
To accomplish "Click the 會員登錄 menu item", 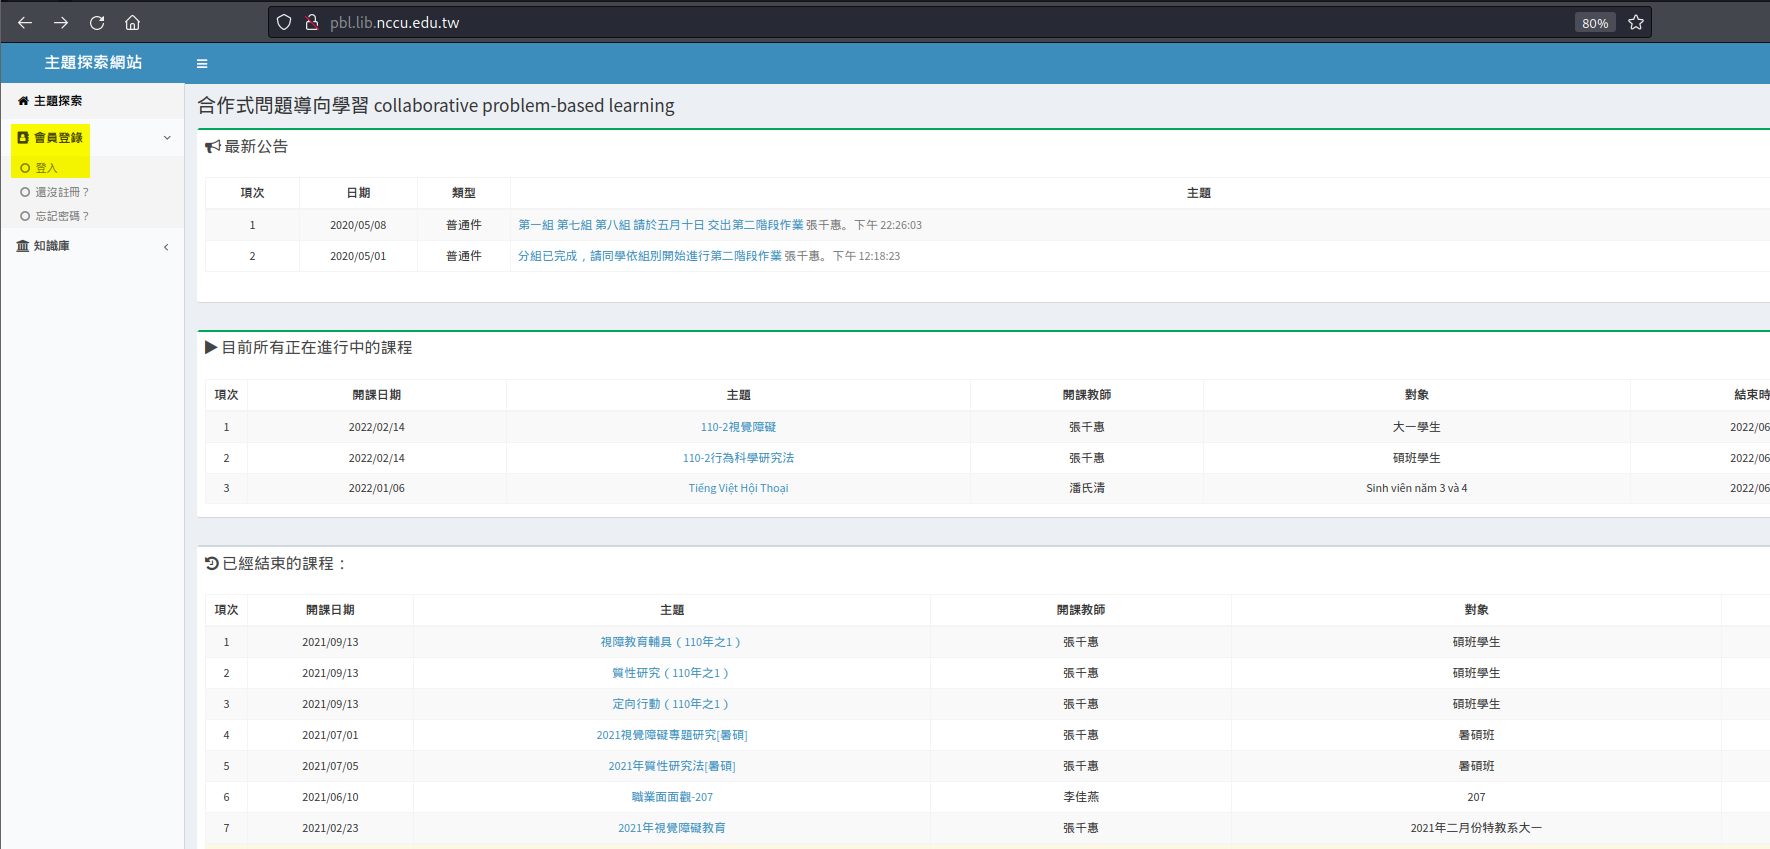I will 58,138.
